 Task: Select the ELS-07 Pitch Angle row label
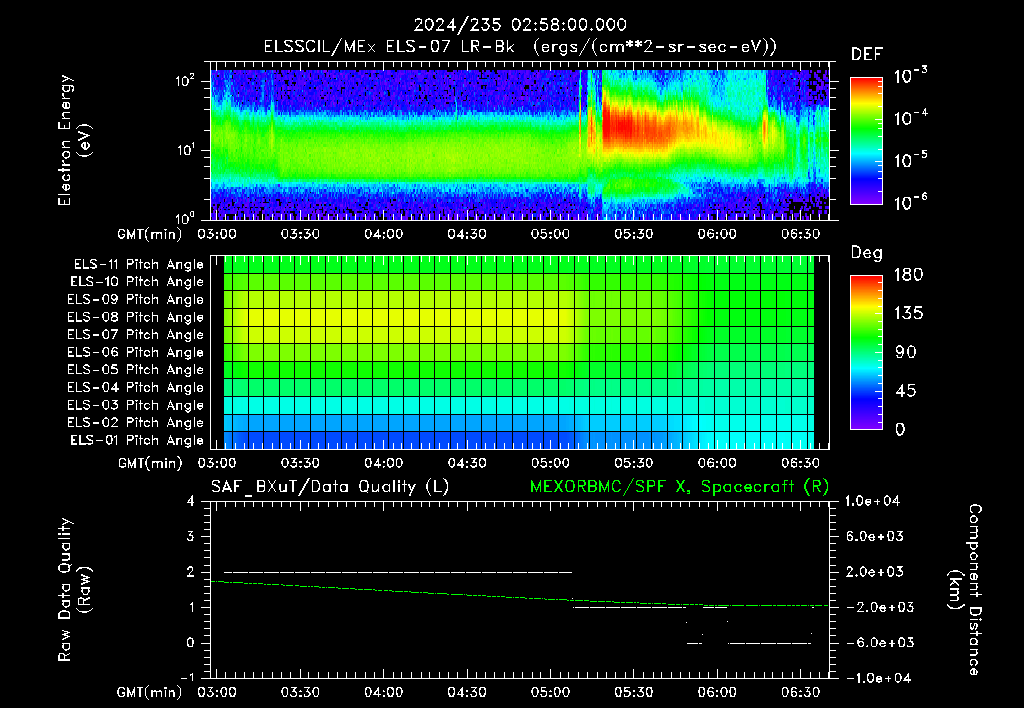(135, 335)
